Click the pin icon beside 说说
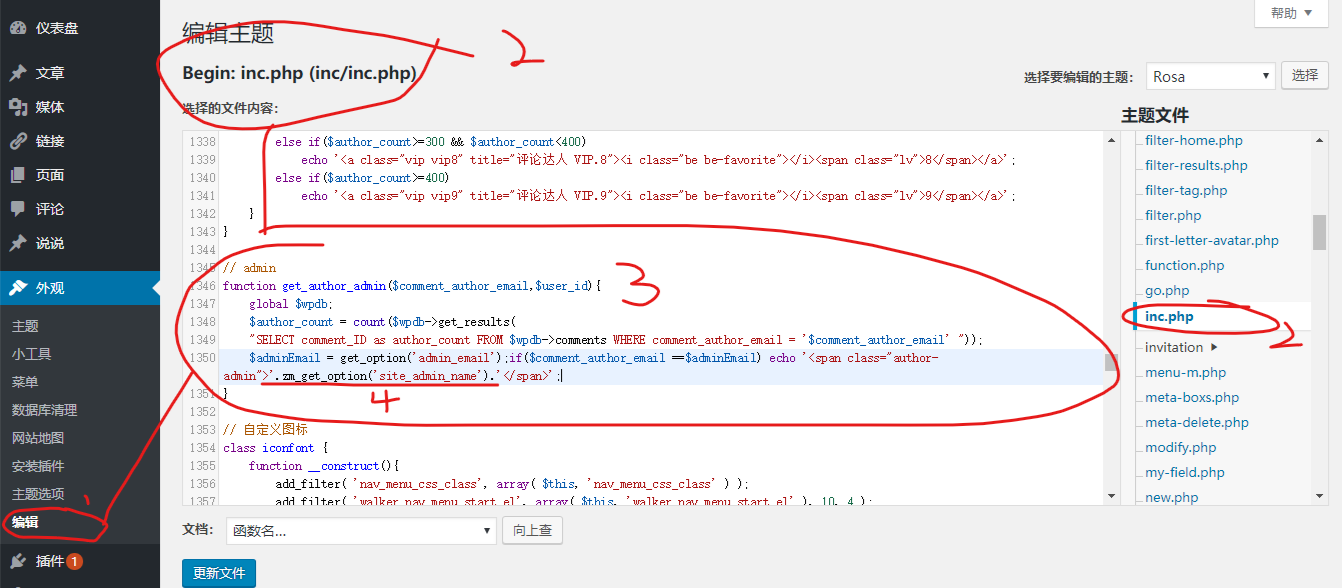The width and height of the screenshot is (1342, 588). (x=18, y=243)
